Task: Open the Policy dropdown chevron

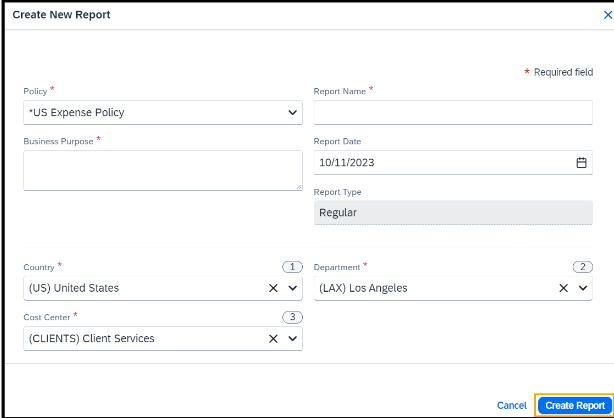Action: tap(292, 112)
